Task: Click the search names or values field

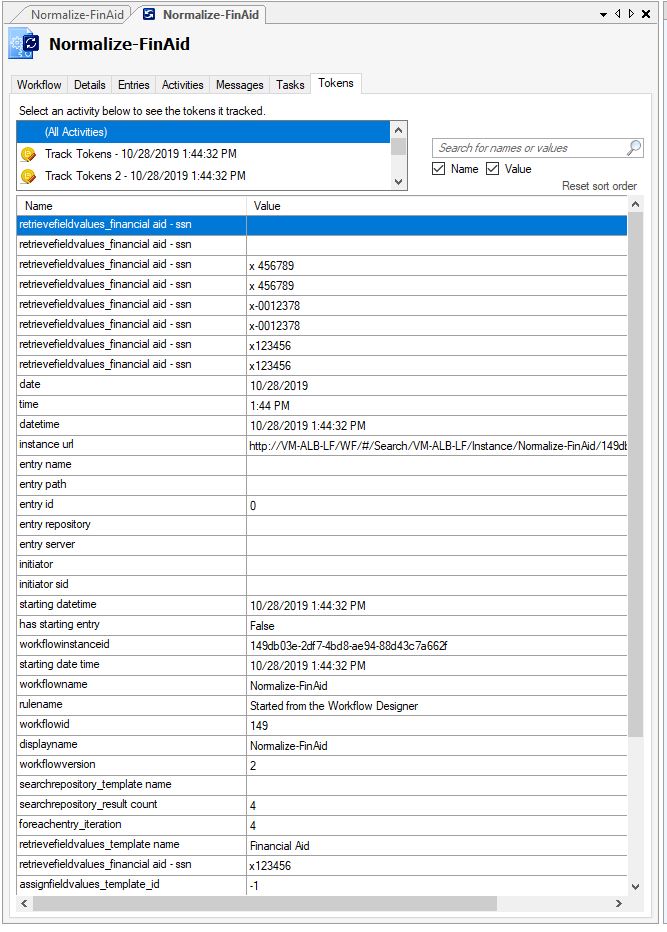Action: tap(528, 148)
